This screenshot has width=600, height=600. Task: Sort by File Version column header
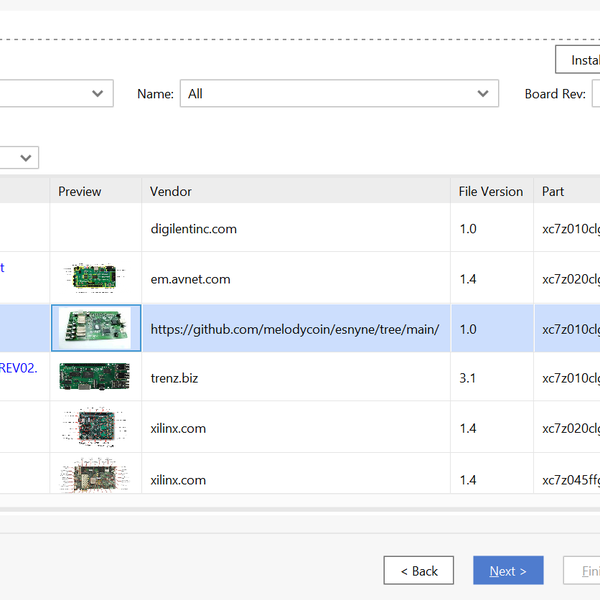click(490, 191)
